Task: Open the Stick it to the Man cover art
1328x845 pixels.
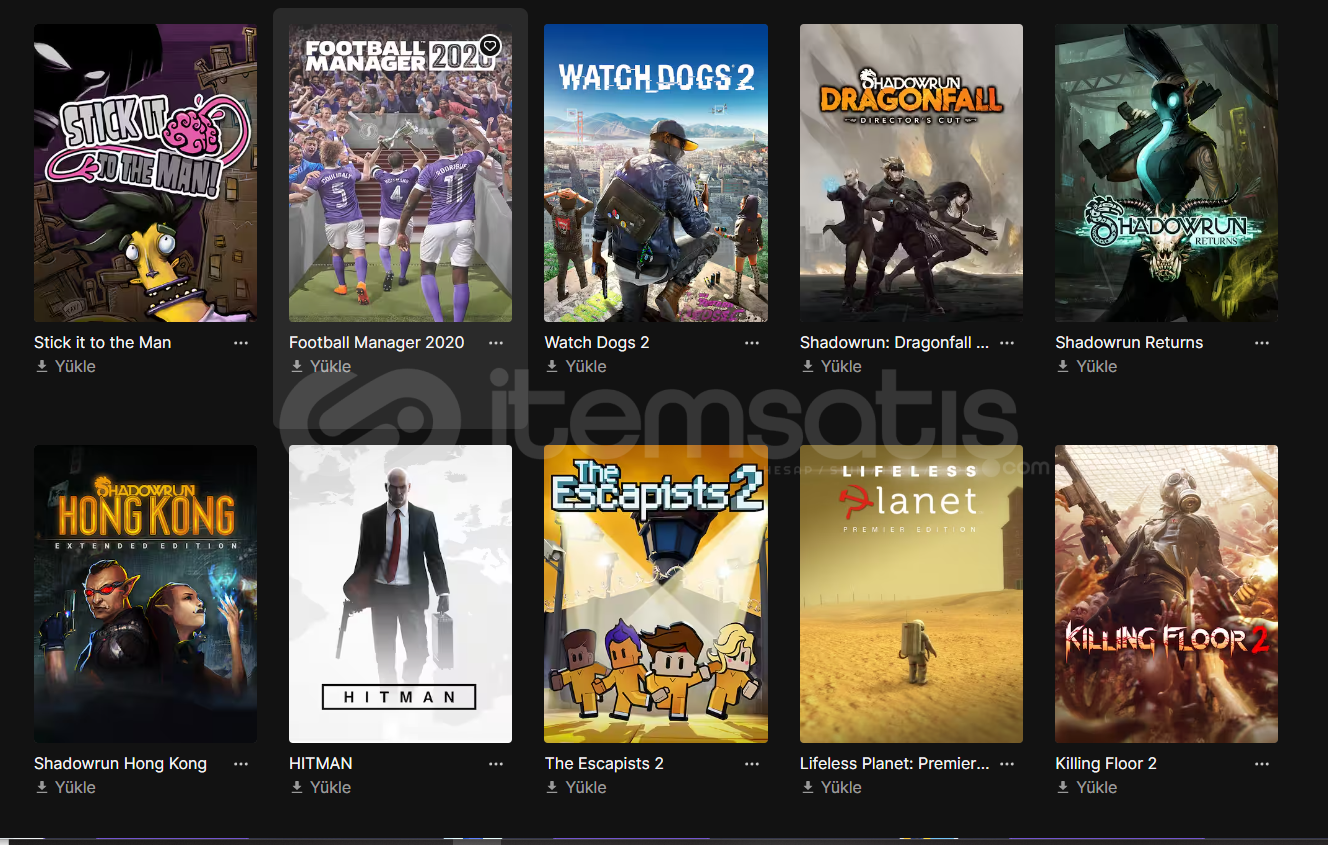Action: click(145, 173)
